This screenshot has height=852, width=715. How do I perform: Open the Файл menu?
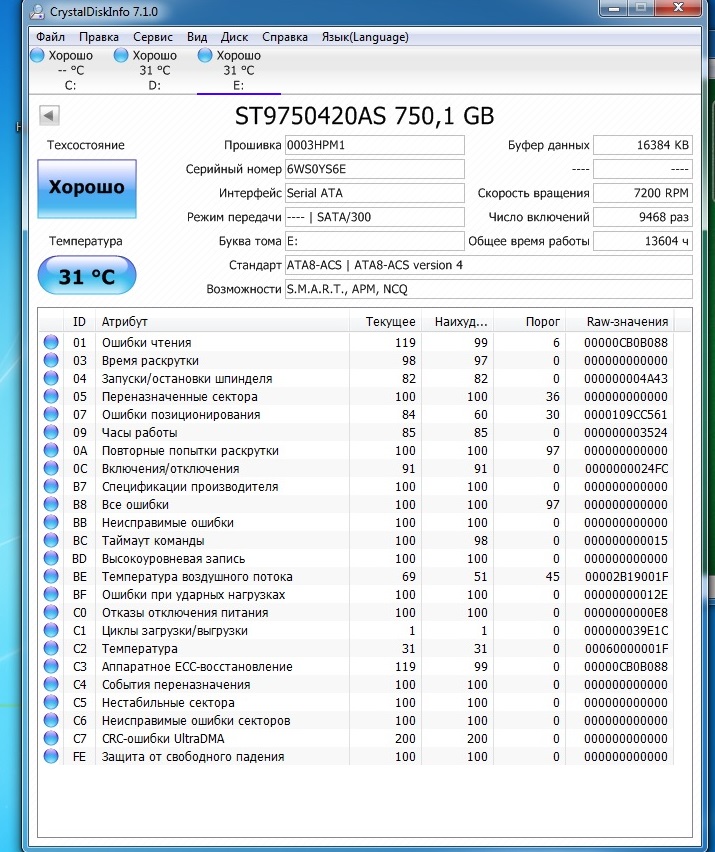point(50,37)
